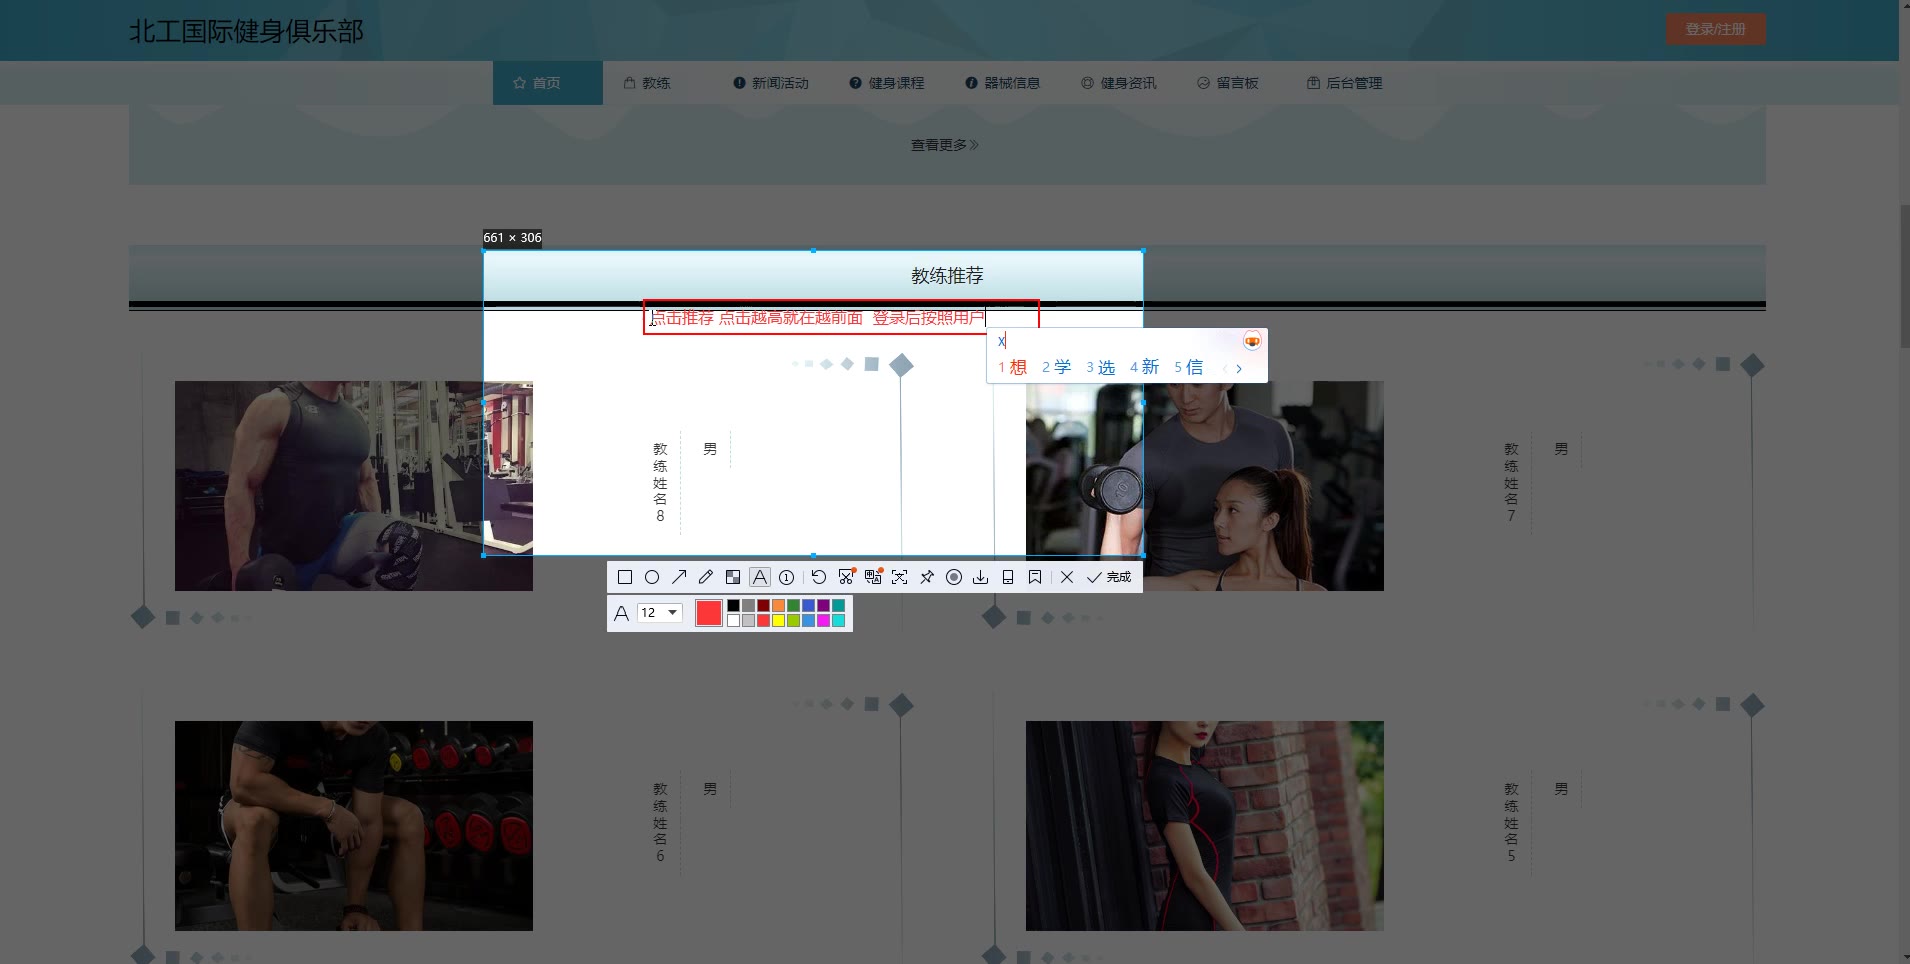Start screen recording from toolbar

click(x=954, y=577)
